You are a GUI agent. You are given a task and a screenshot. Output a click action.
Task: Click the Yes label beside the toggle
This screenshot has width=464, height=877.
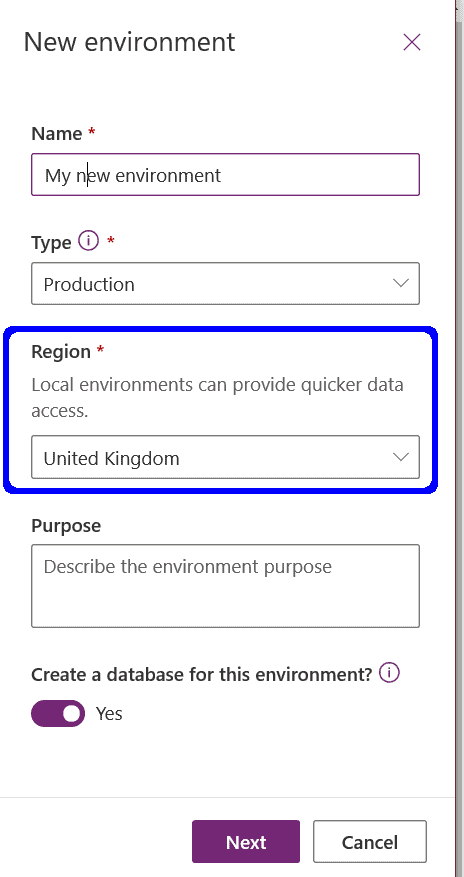click(x=109, y=714)
